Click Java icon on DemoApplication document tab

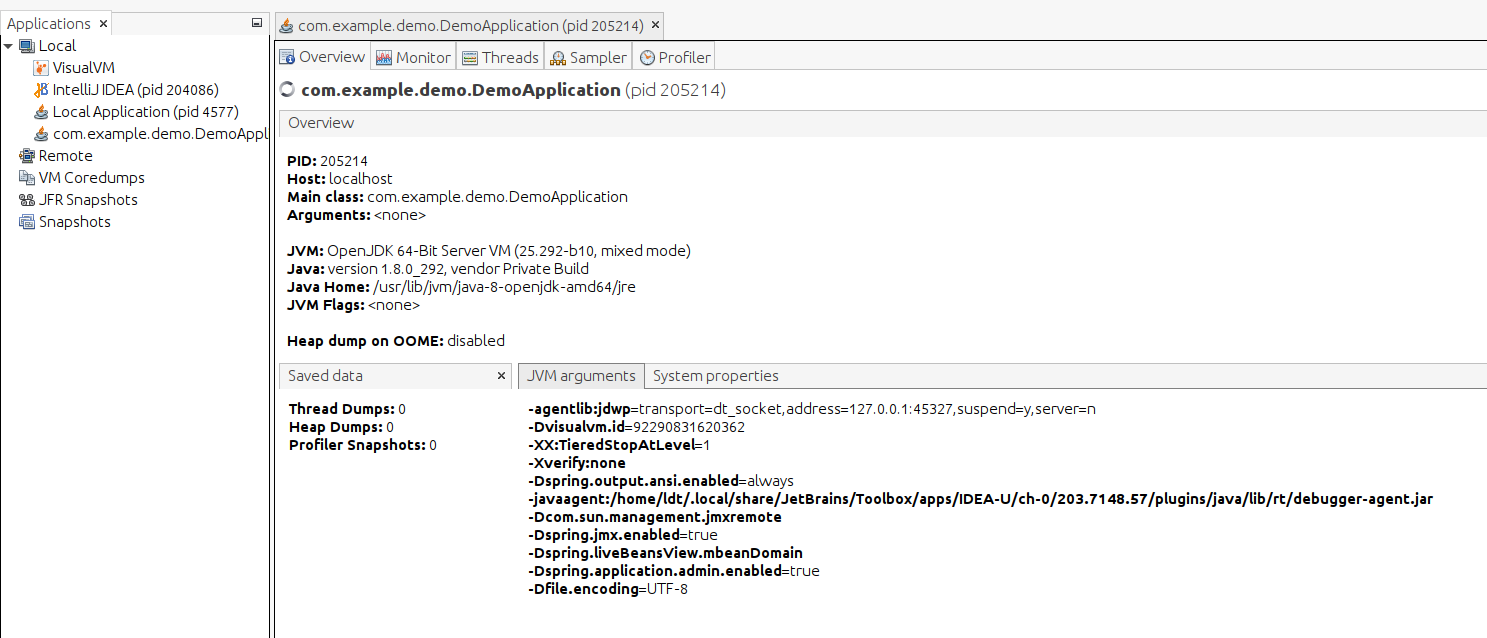[286, 25]
